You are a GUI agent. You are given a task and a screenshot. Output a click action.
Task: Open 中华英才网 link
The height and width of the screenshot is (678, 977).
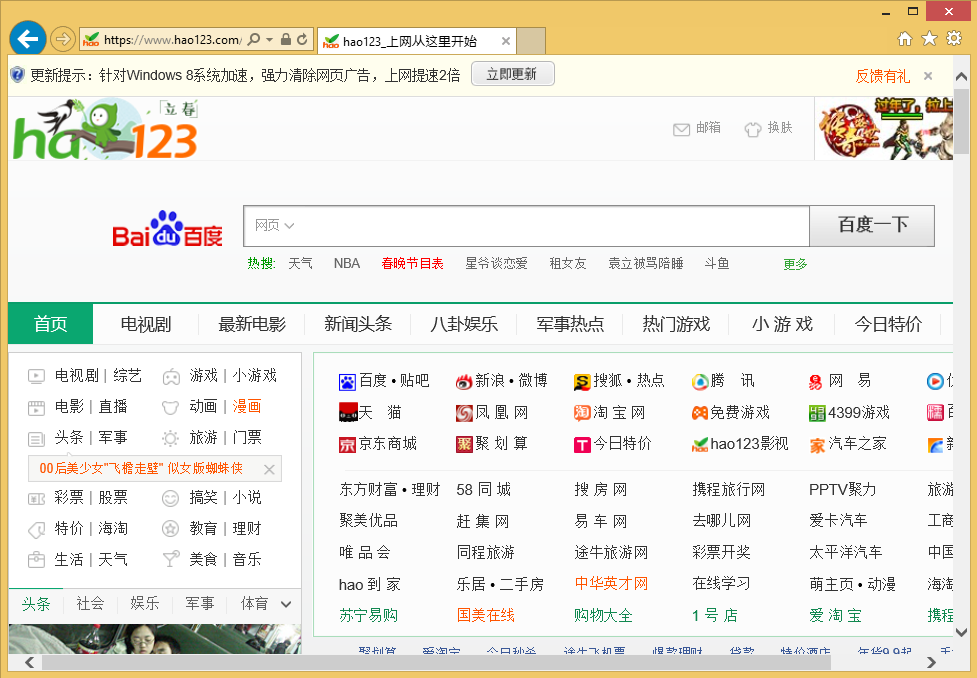(611, 584)
